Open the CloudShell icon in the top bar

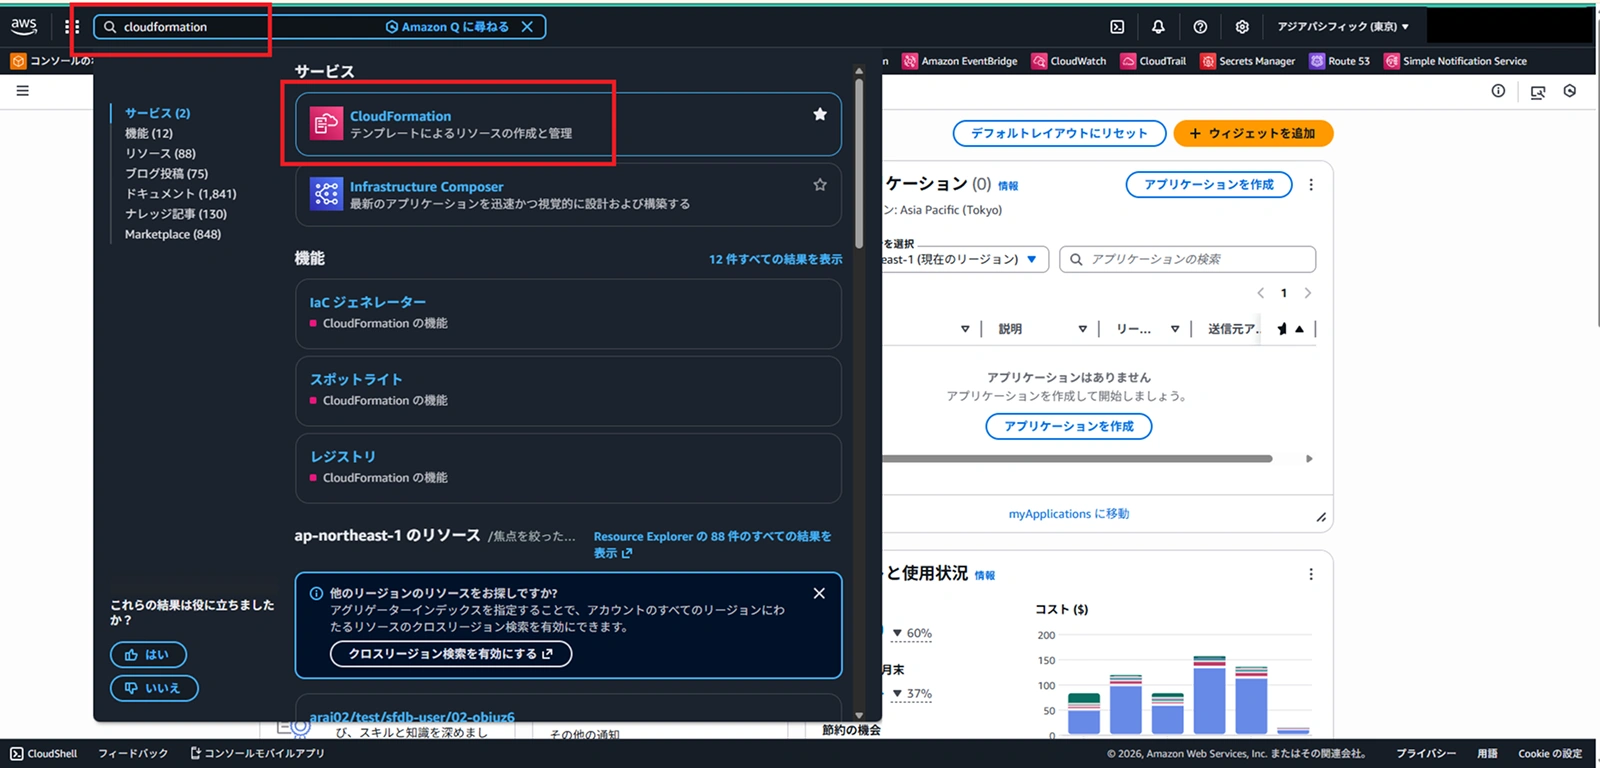tap(1117, 27)
